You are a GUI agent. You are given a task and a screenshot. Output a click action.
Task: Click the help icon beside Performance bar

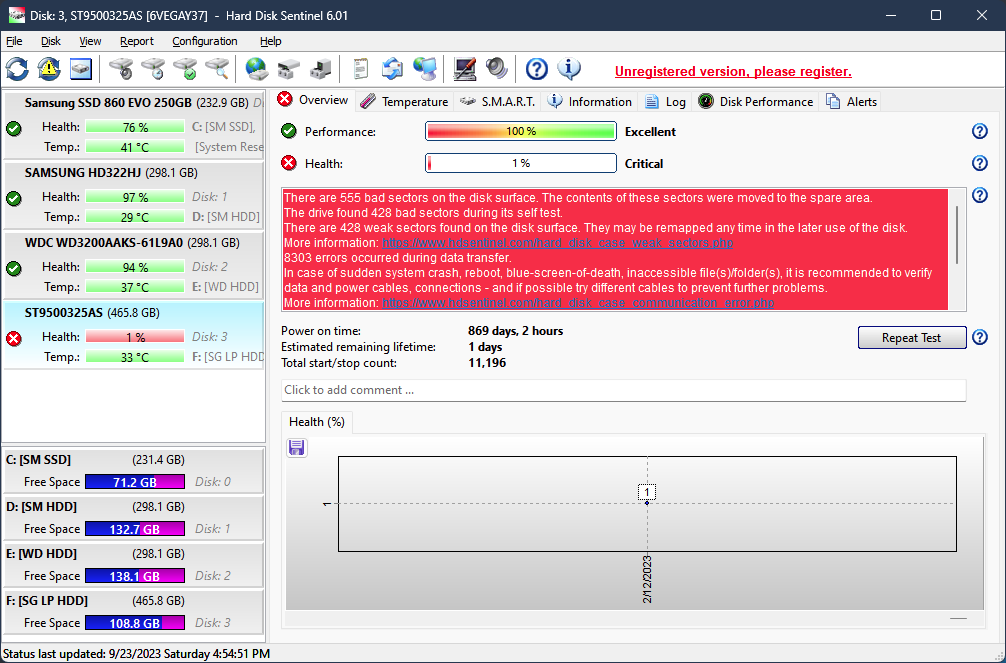coord(980,131)
